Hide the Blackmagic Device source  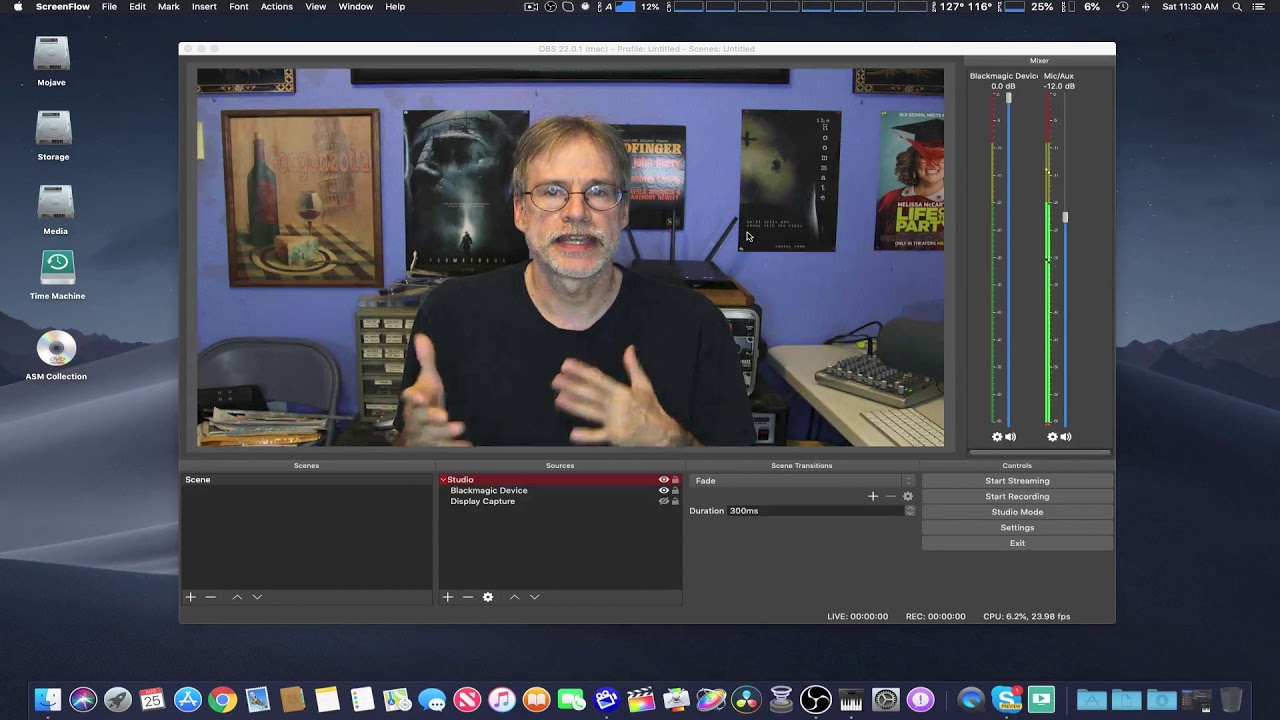[x=663, y=491]
